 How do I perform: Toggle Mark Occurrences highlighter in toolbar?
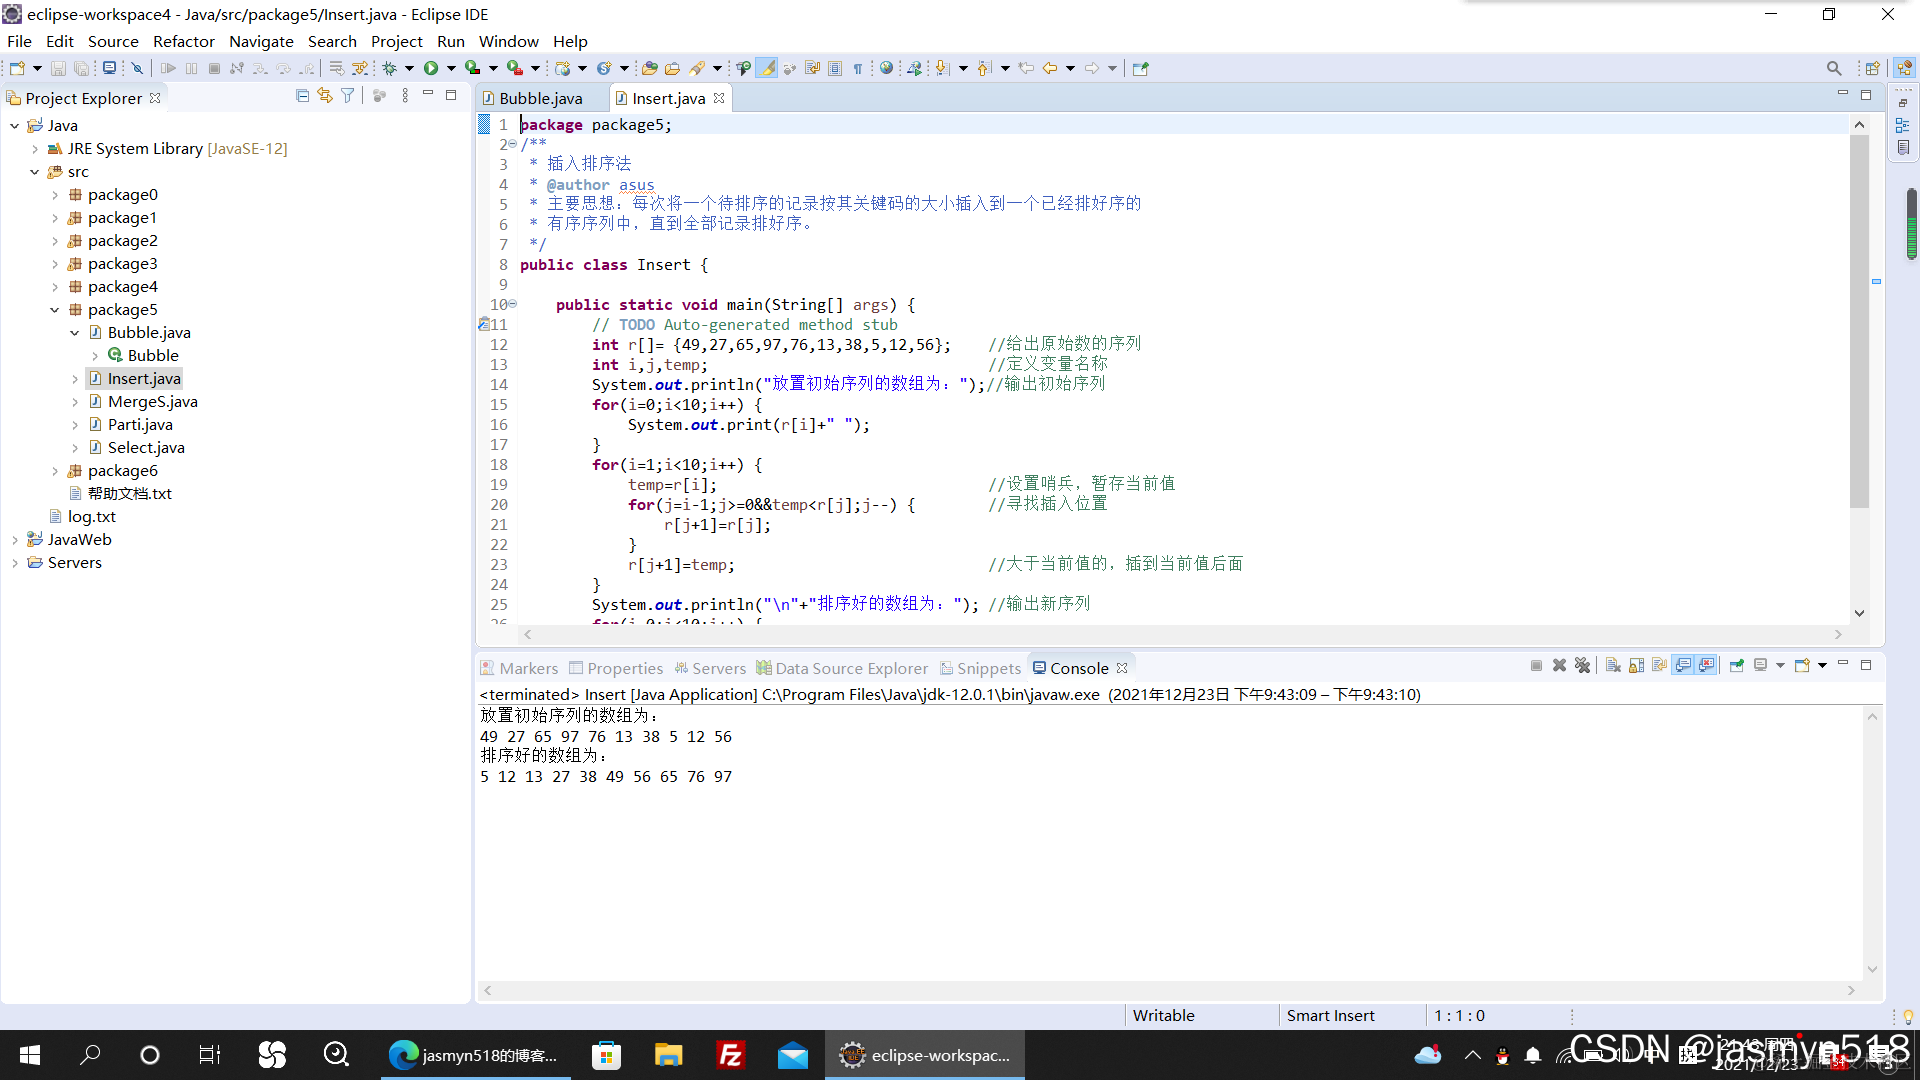pyautogui.click(x=766, y=68)
